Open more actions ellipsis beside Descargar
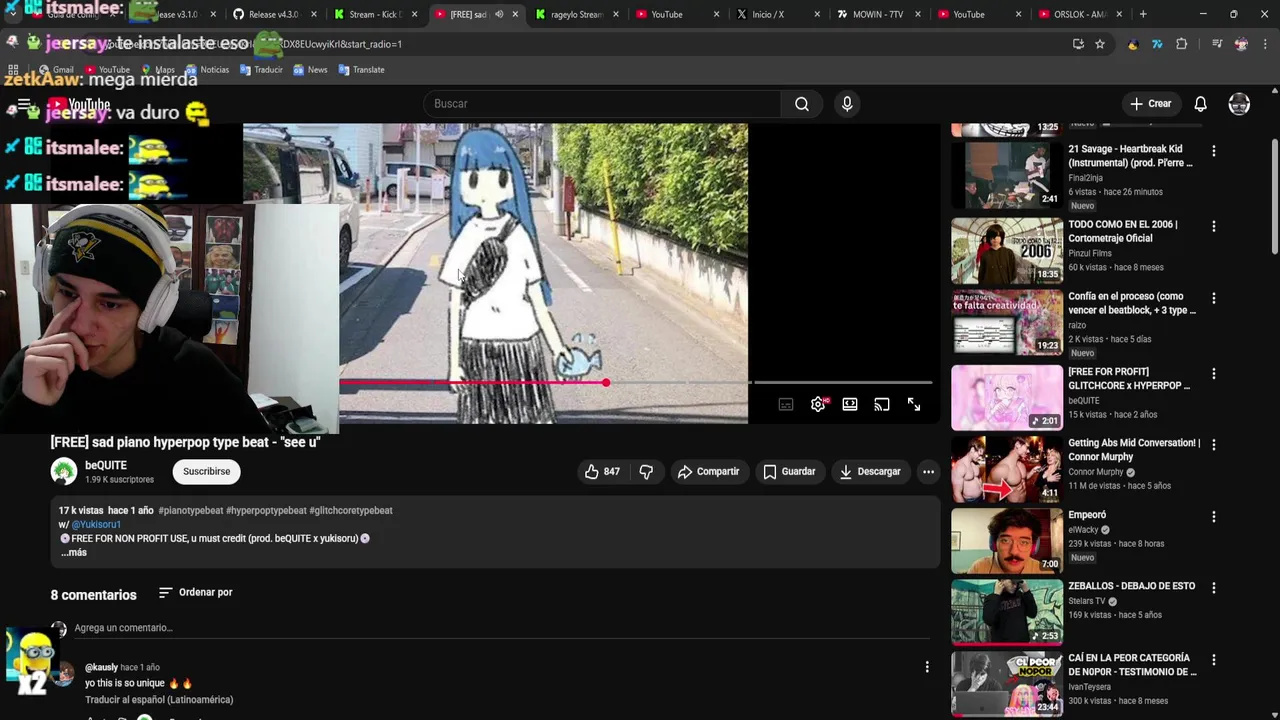 [x=928, y=472]
